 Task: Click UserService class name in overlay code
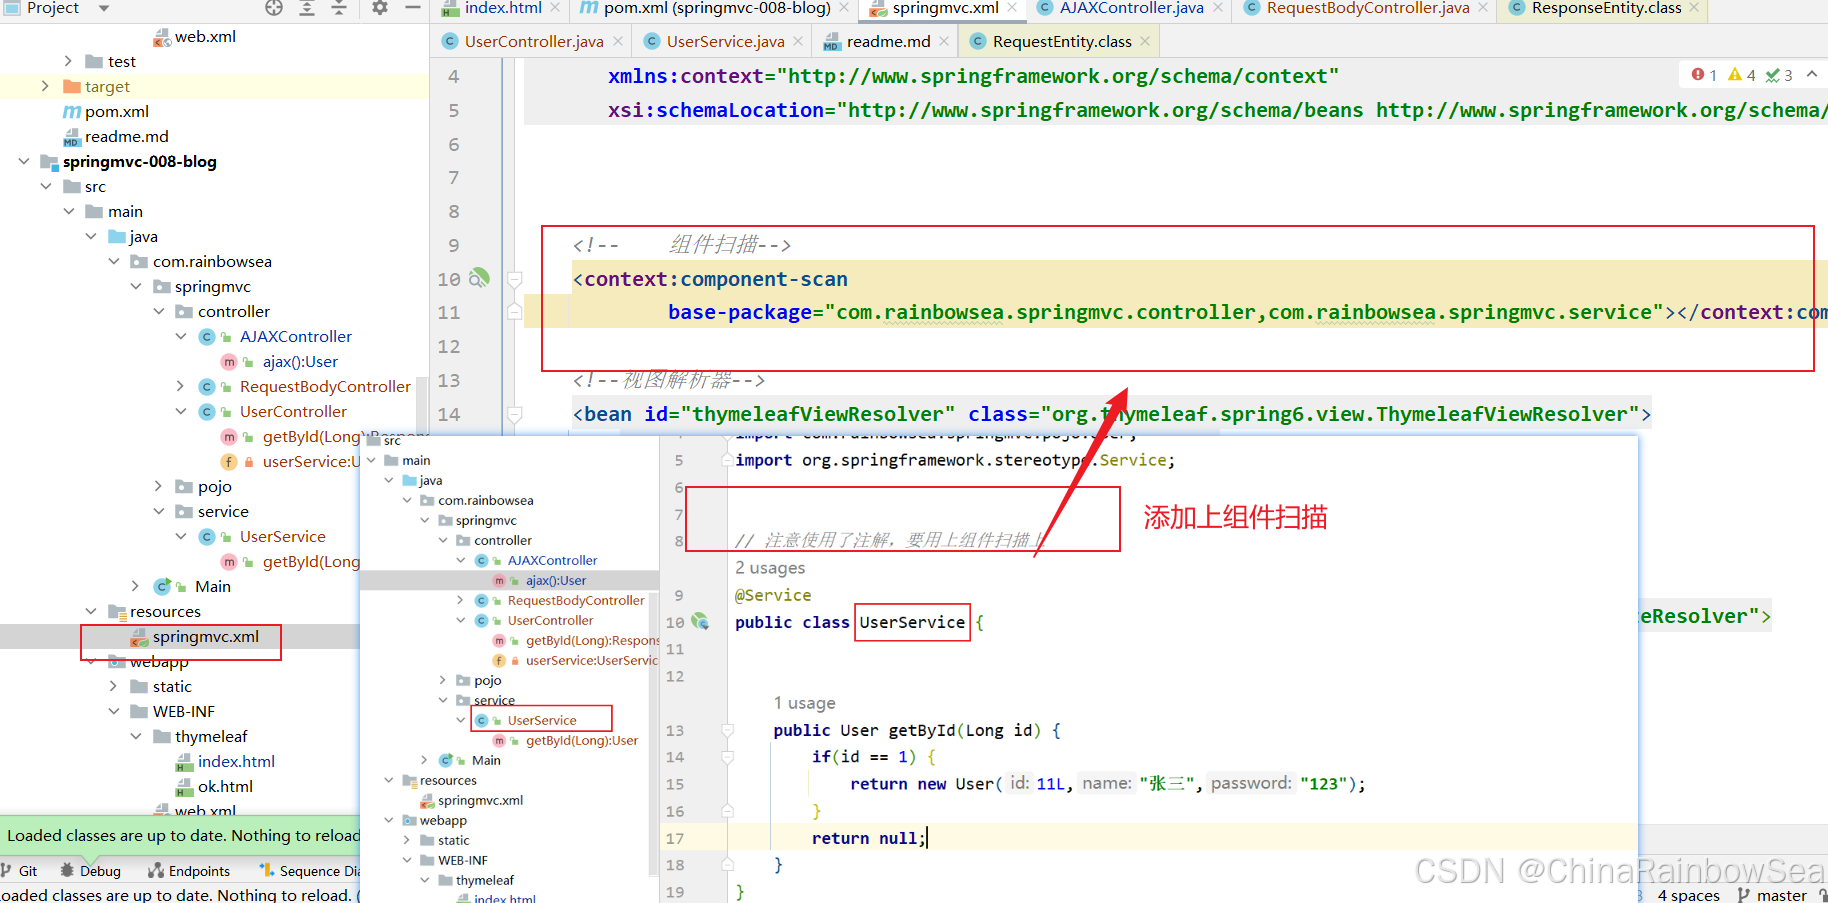pos(912,622)
